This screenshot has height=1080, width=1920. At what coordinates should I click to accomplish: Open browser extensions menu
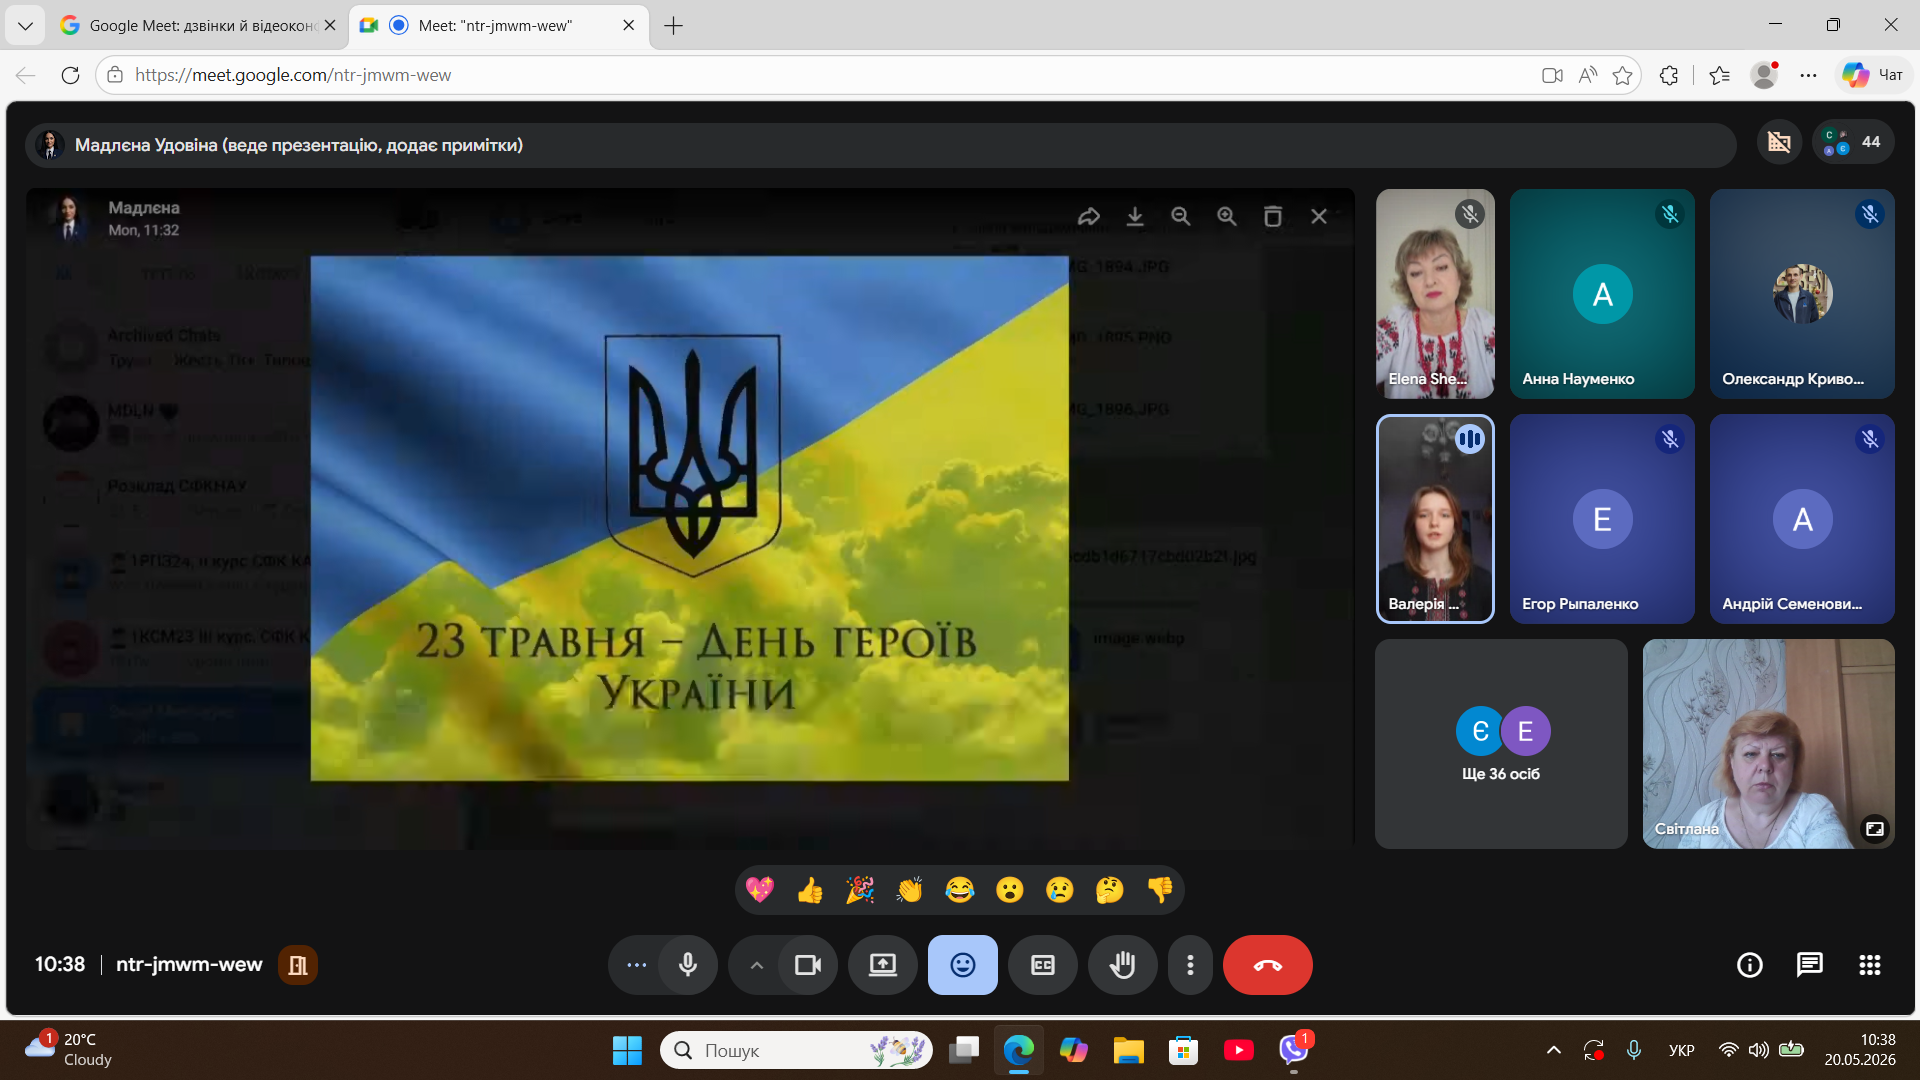tap(1669, 75)
